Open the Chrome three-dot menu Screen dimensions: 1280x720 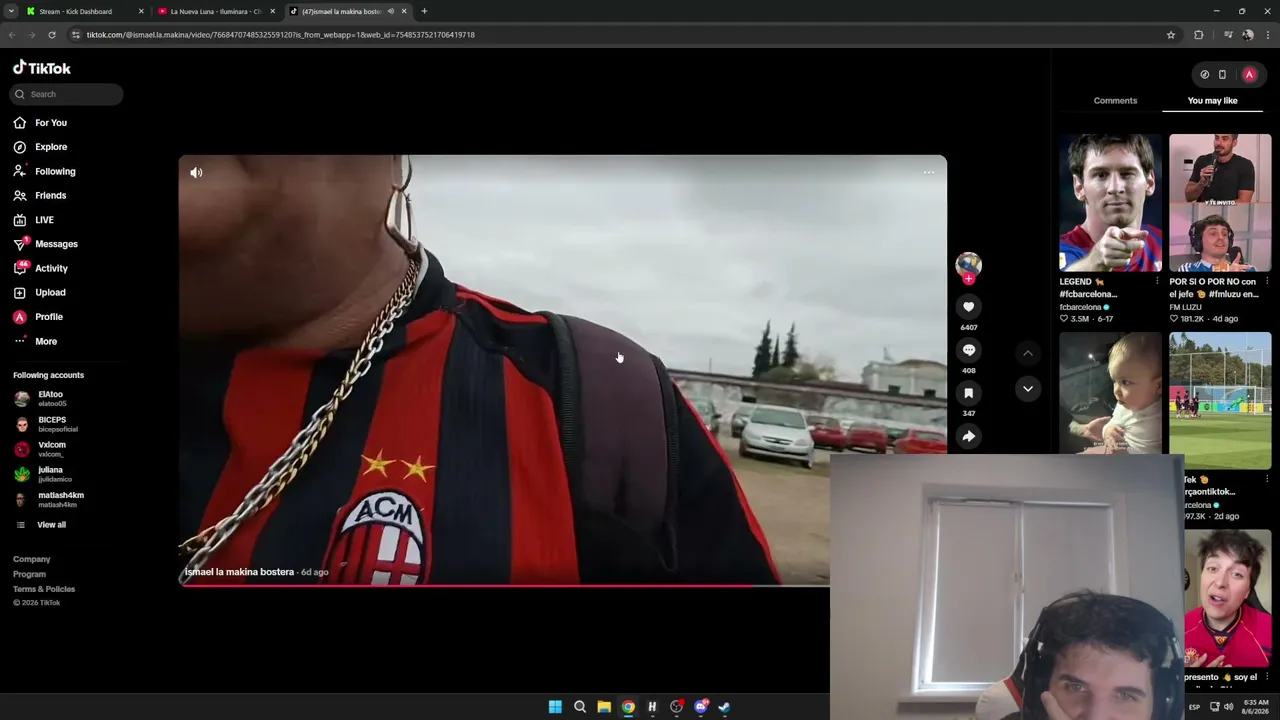(1267, 35)
